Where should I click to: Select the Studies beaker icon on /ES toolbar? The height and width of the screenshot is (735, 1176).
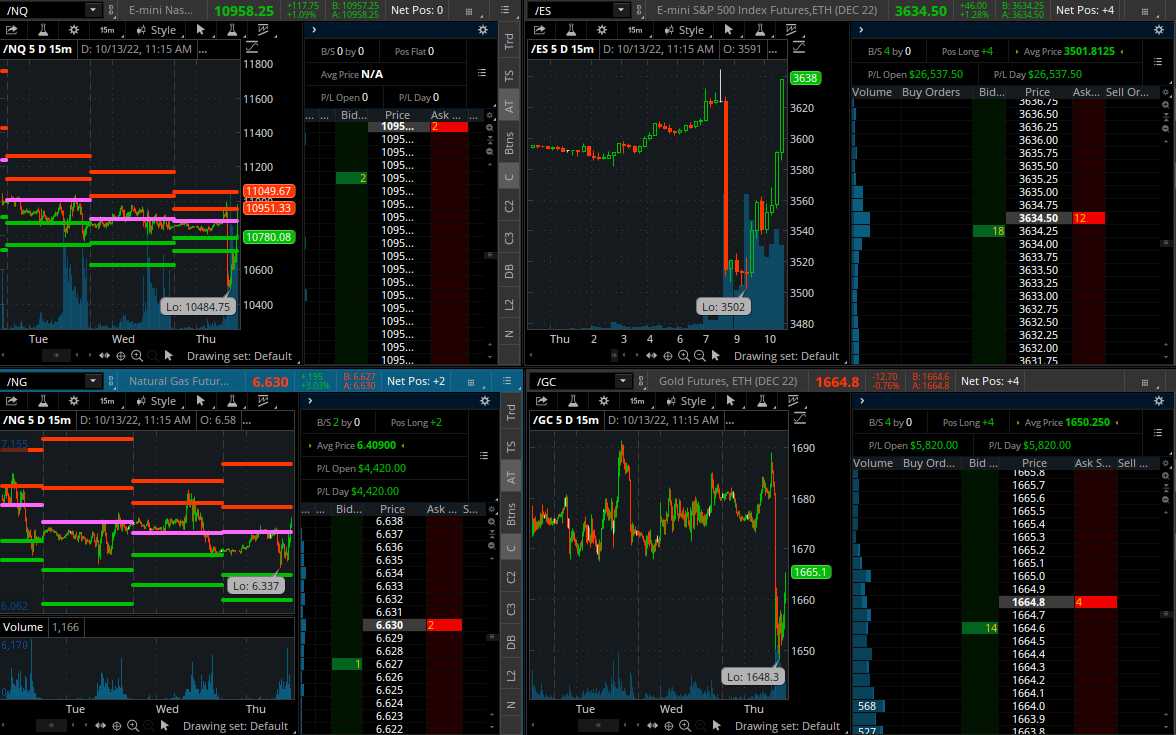point(570,29)
